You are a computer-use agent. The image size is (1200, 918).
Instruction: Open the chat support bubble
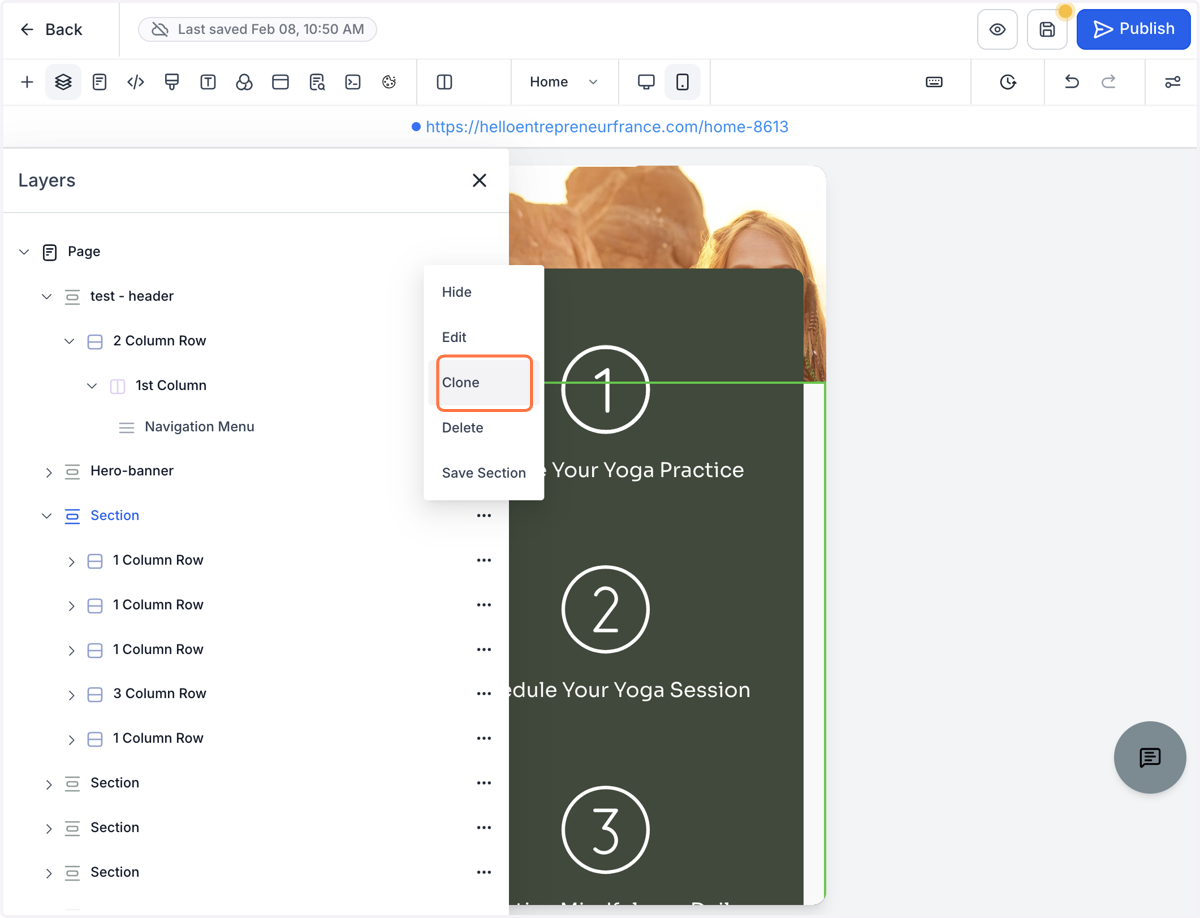coord(1150,757)
